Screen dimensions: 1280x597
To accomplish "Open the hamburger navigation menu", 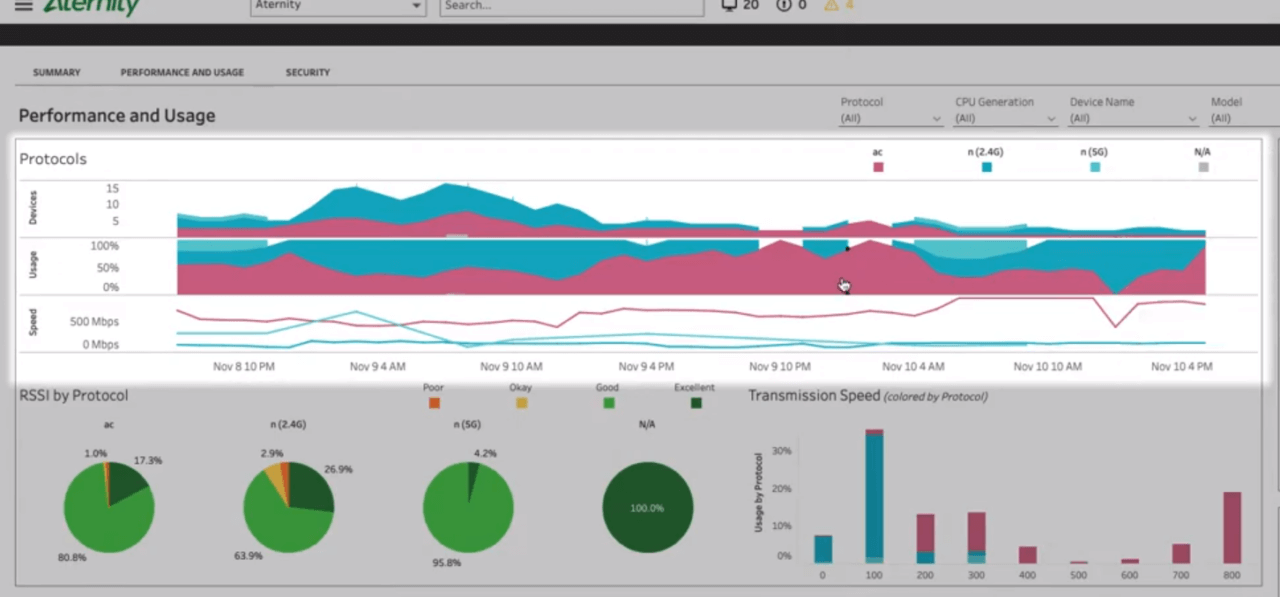I will click(23, 6).
